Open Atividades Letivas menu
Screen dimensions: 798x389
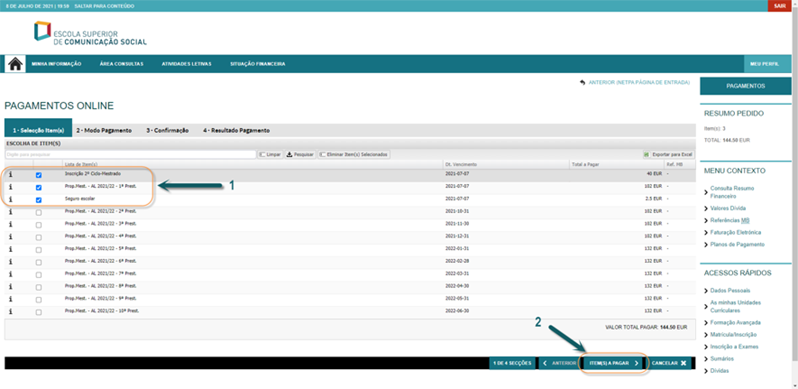pos(186,64)
